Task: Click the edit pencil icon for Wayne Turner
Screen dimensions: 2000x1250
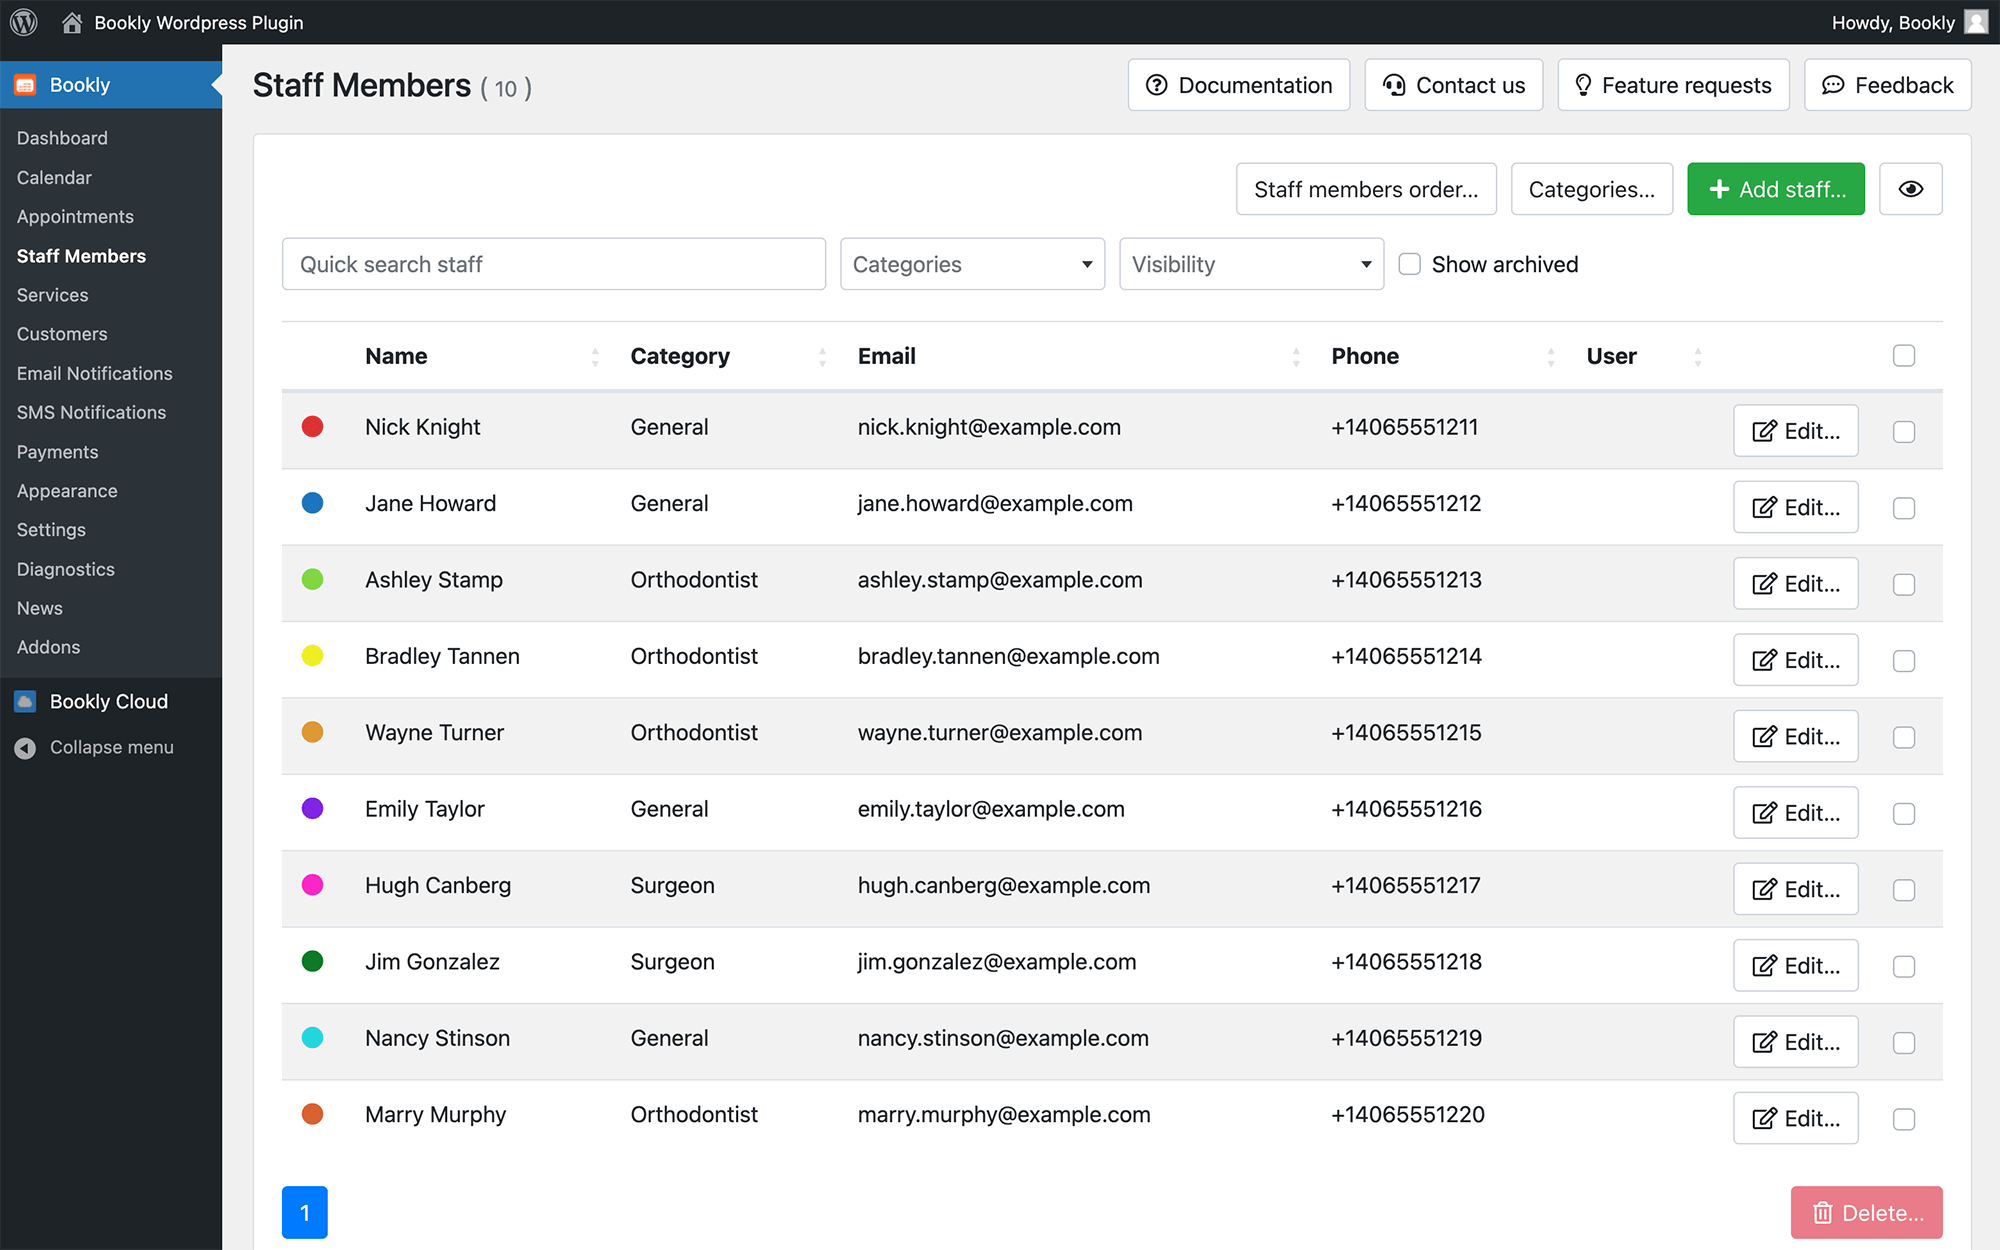Action: click(x=1765, y=737)
